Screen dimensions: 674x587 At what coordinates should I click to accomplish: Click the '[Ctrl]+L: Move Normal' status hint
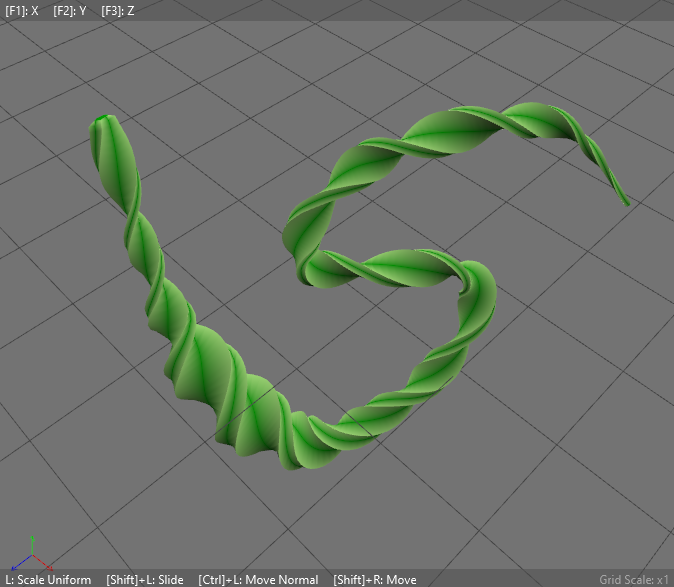[x=258, y=580]
